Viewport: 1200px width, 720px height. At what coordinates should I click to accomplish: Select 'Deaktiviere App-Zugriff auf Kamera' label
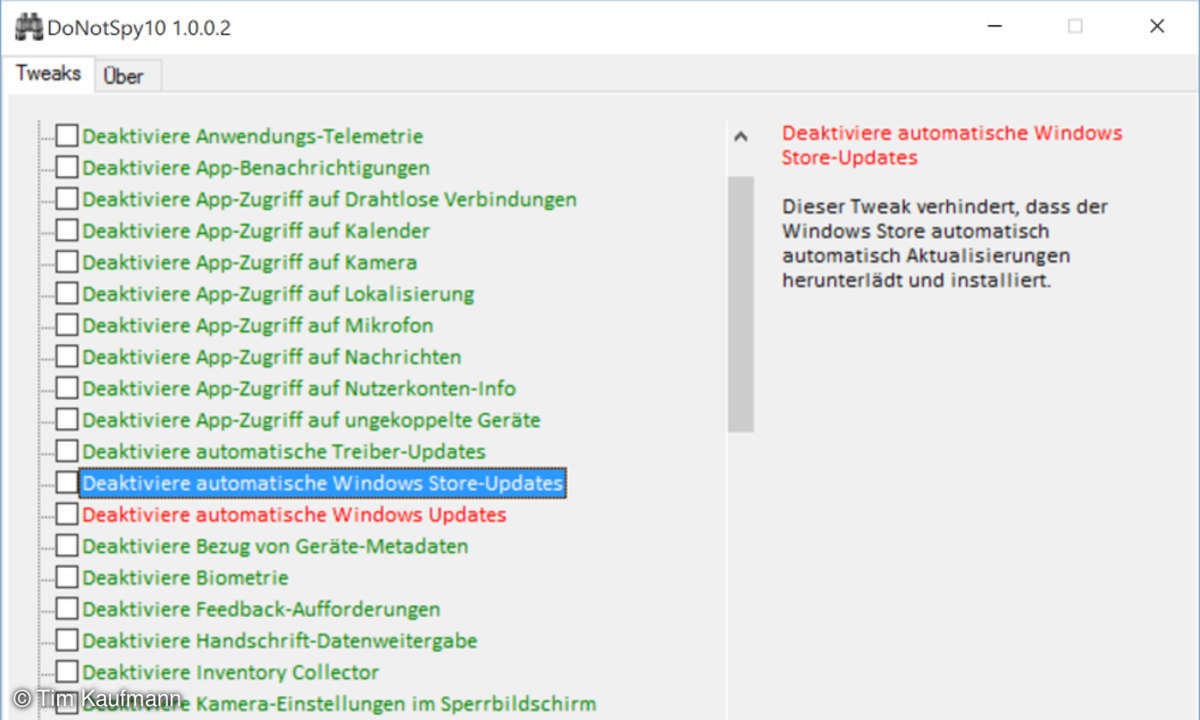[250, 262]
